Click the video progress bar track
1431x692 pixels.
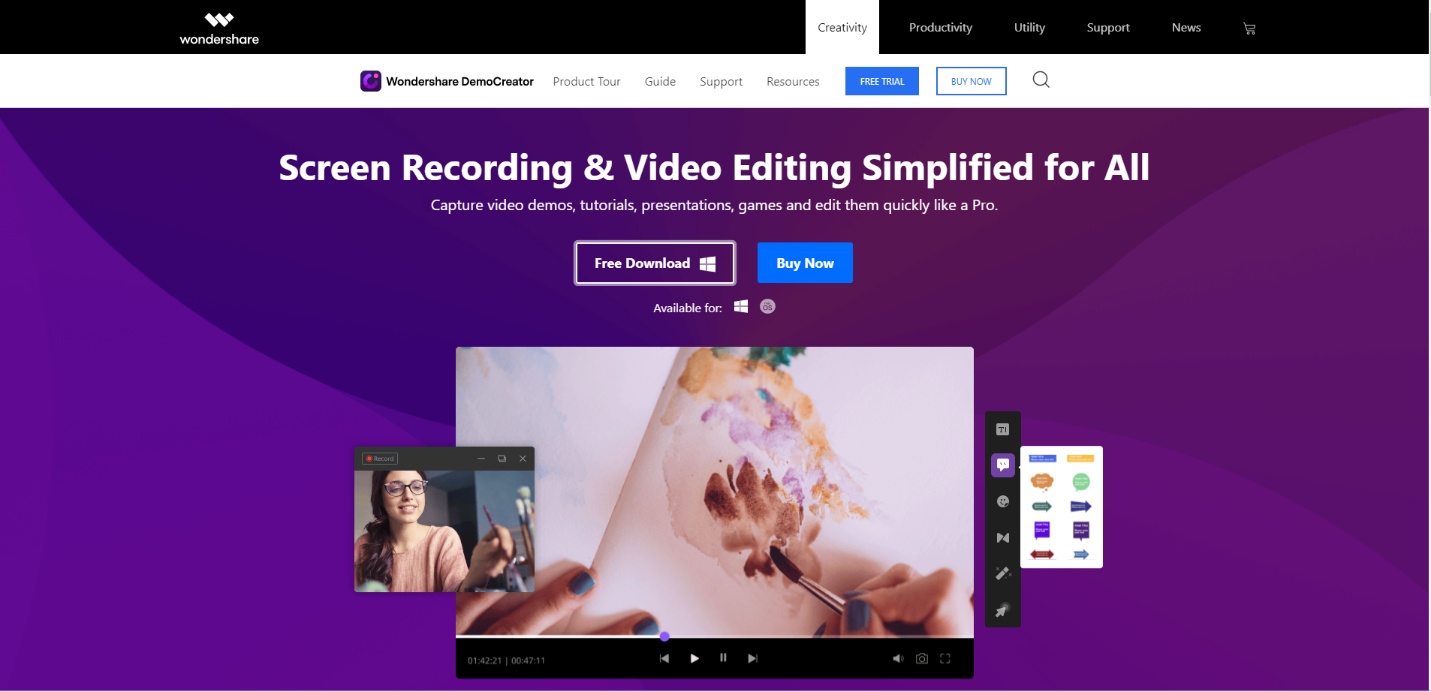click(x=714, y=637)
